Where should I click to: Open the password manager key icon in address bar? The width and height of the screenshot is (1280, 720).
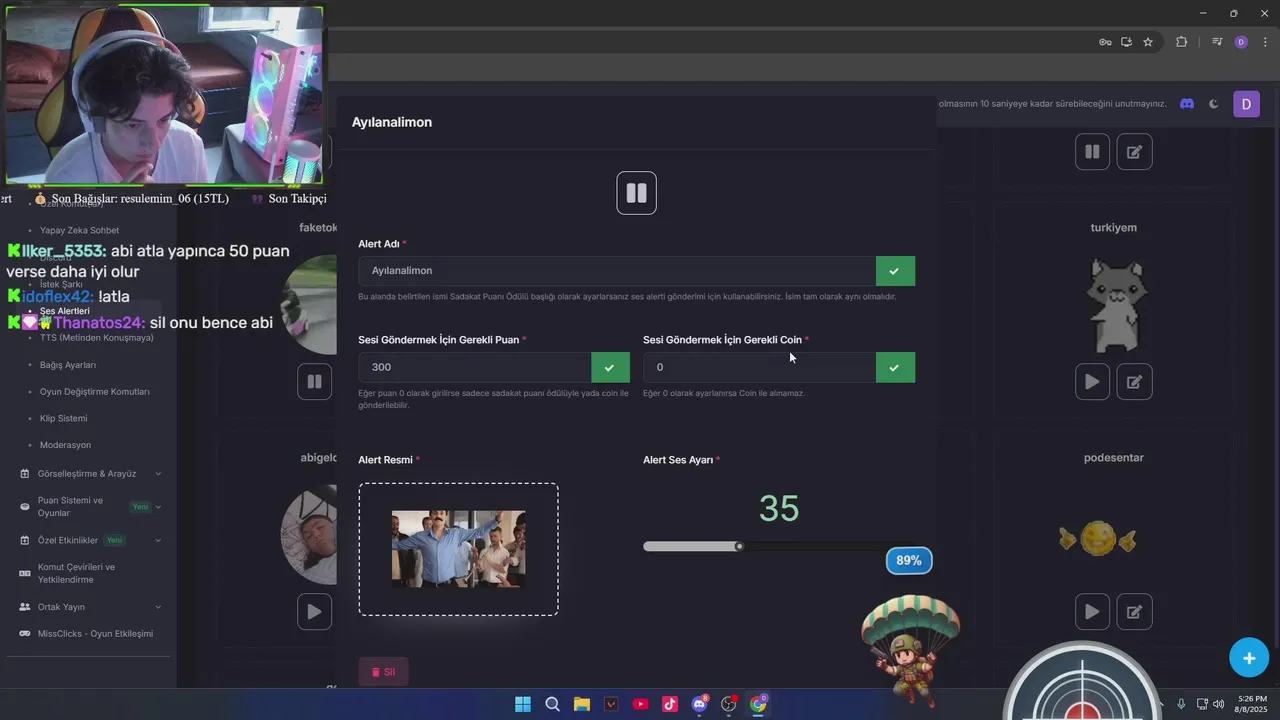1105,42
